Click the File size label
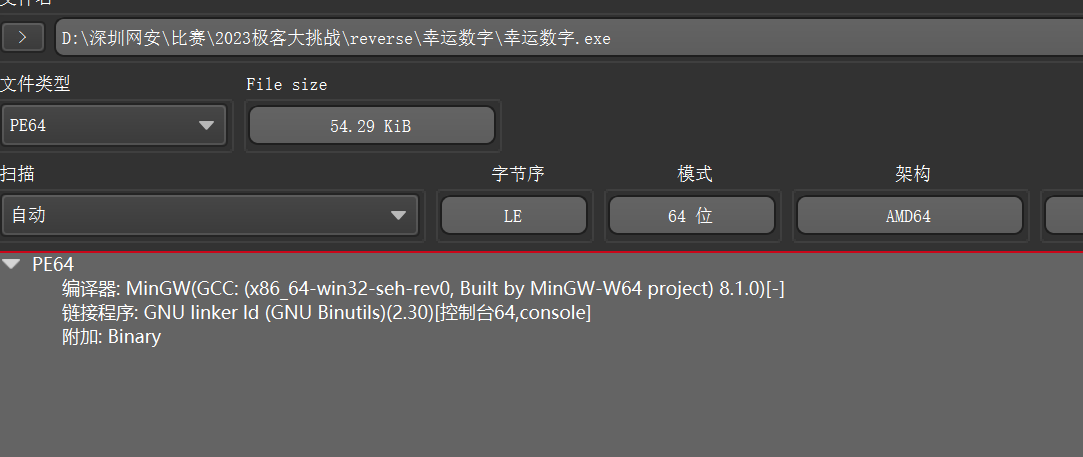1083x457 pixels. tap(287, 85)
